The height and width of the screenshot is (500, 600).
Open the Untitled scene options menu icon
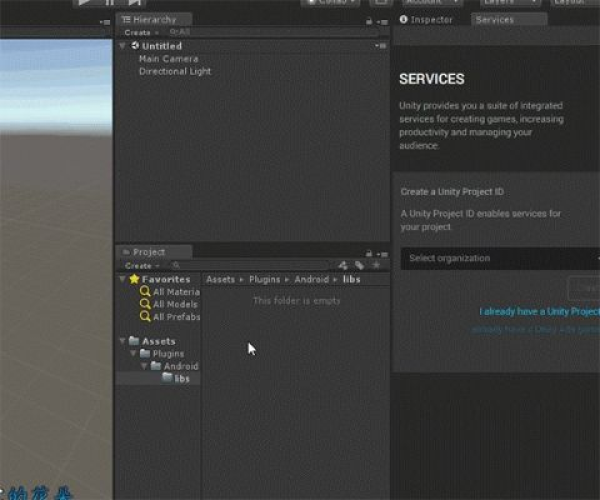tap(380, 46)
